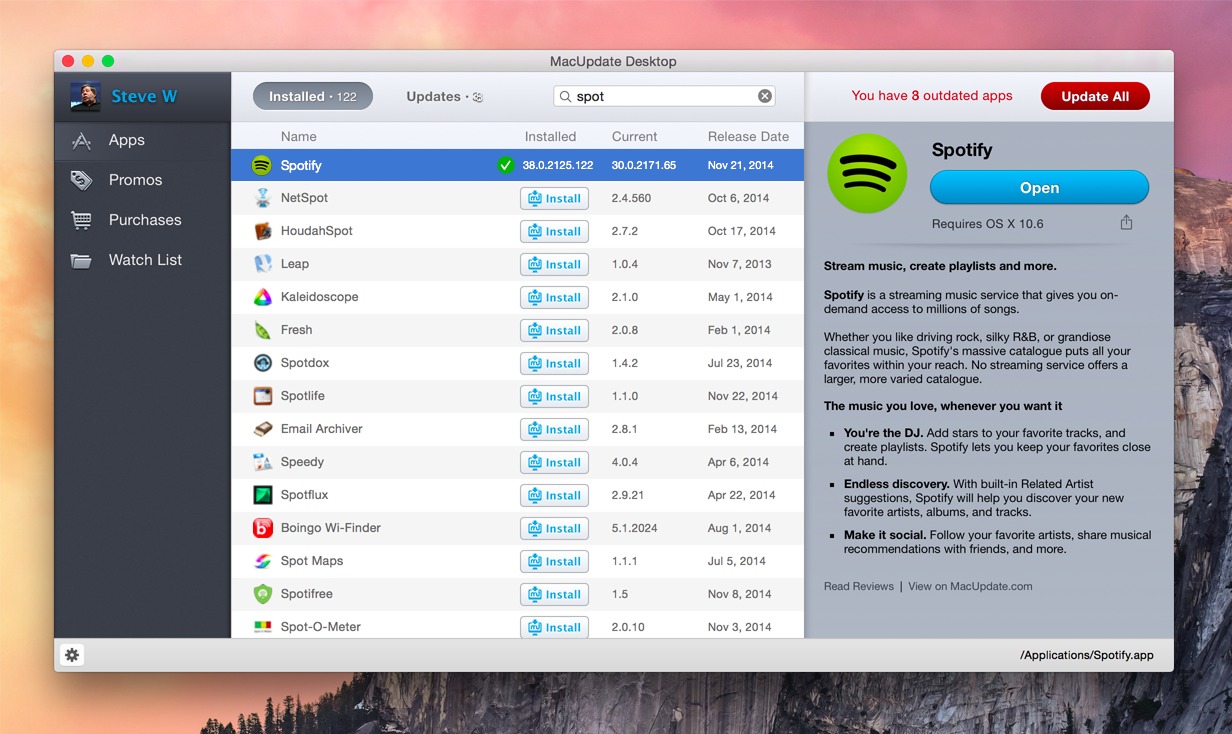Screen dimensions: 1232x734
Task: Click the Update All button
Action: point(1095,96)
